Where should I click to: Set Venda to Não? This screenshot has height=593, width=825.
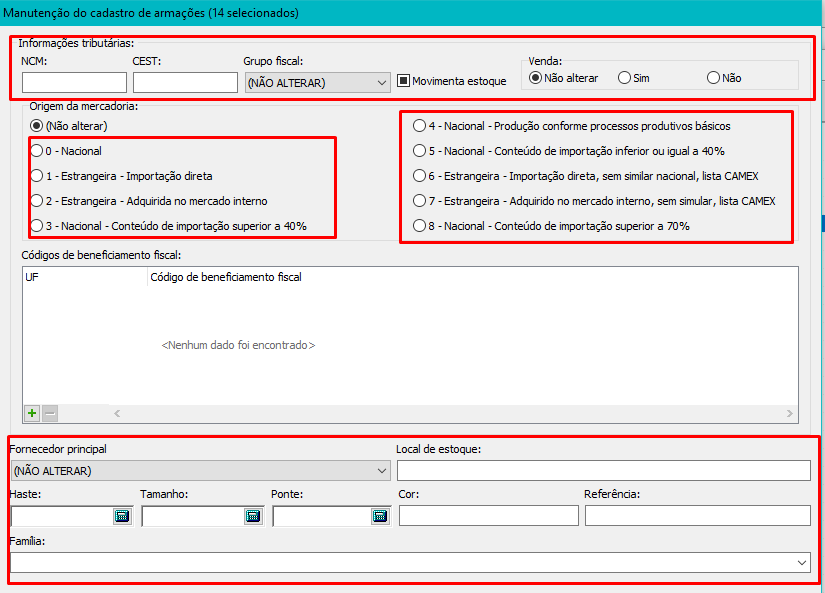click(x=713, y=77)
